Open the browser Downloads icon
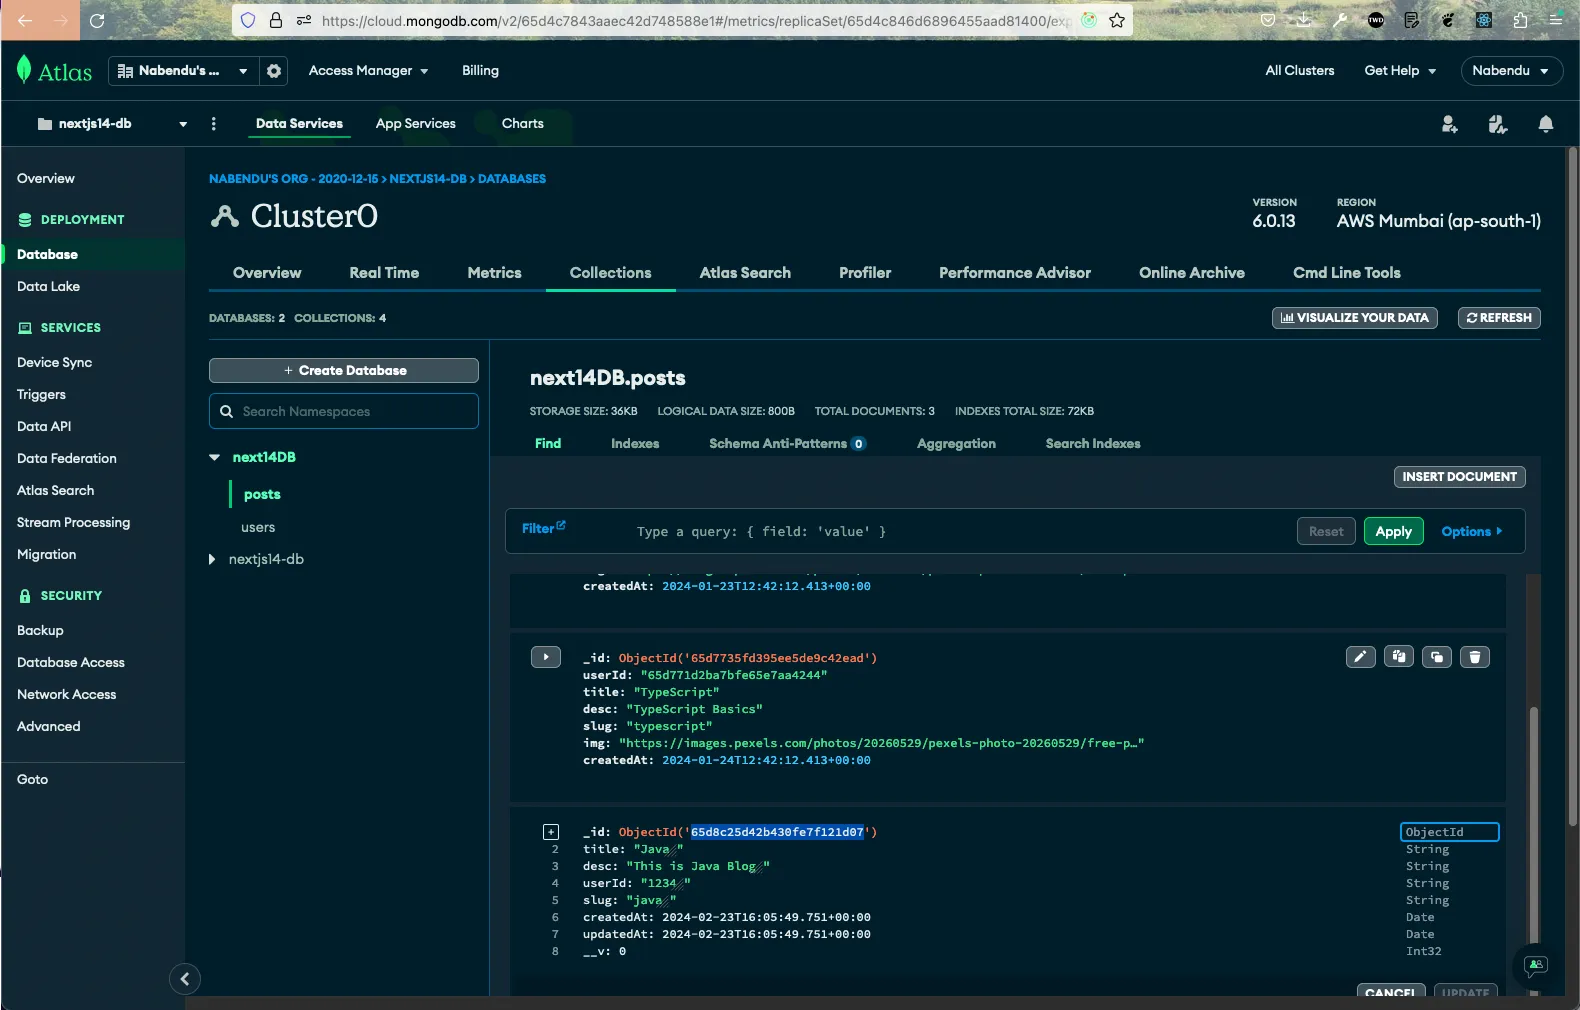This screenshot has width=1580, height=1010. [x=1304, y=20]
